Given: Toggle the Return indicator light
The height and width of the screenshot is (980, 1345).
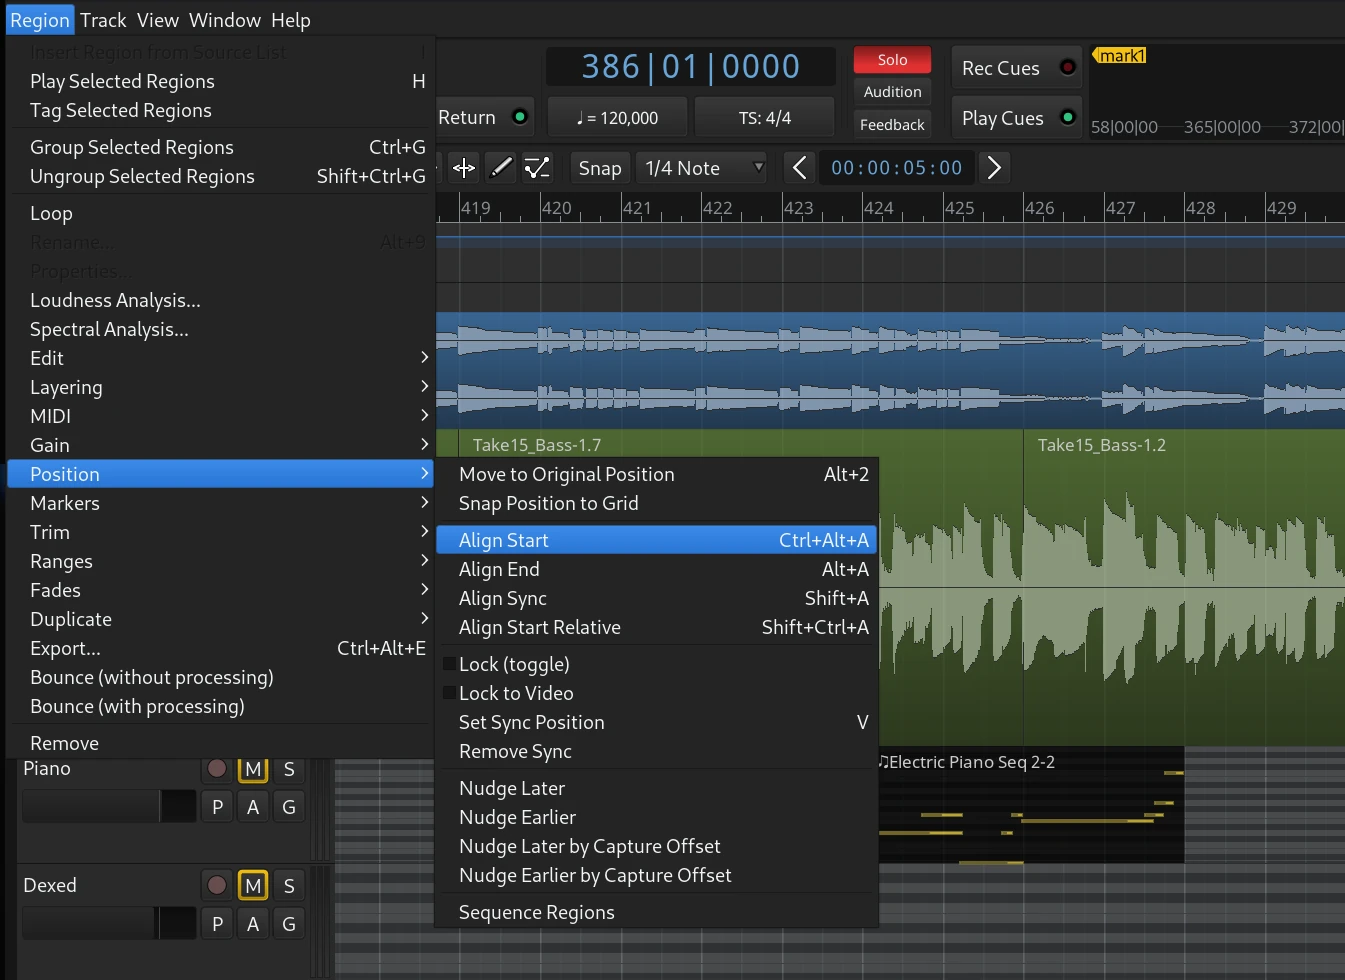Looking at the screenshot, I should pyautogui.click(x=520, y=117).
